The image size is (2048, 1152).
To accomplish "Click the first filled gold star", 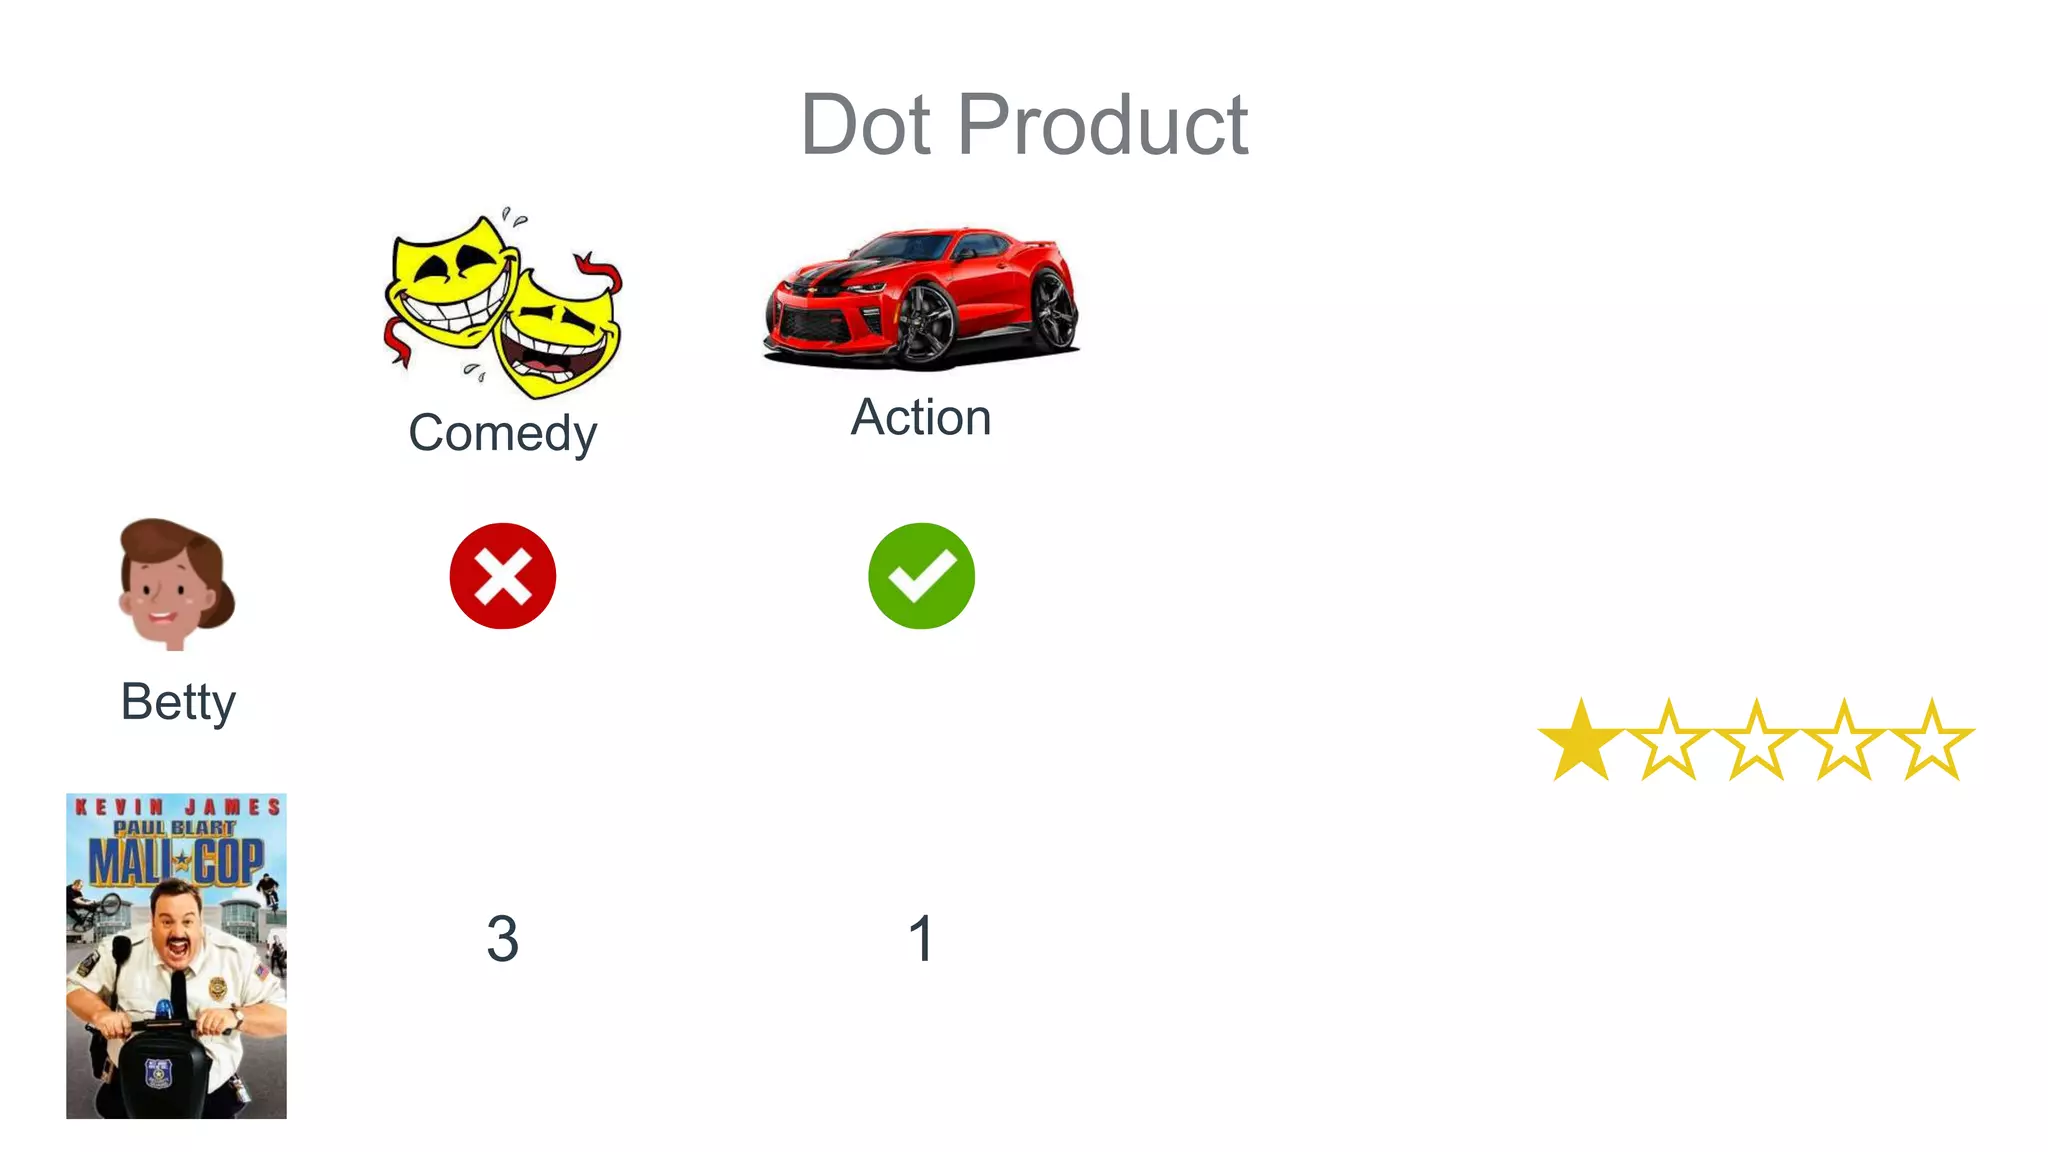I will (x=1581, y=742).
